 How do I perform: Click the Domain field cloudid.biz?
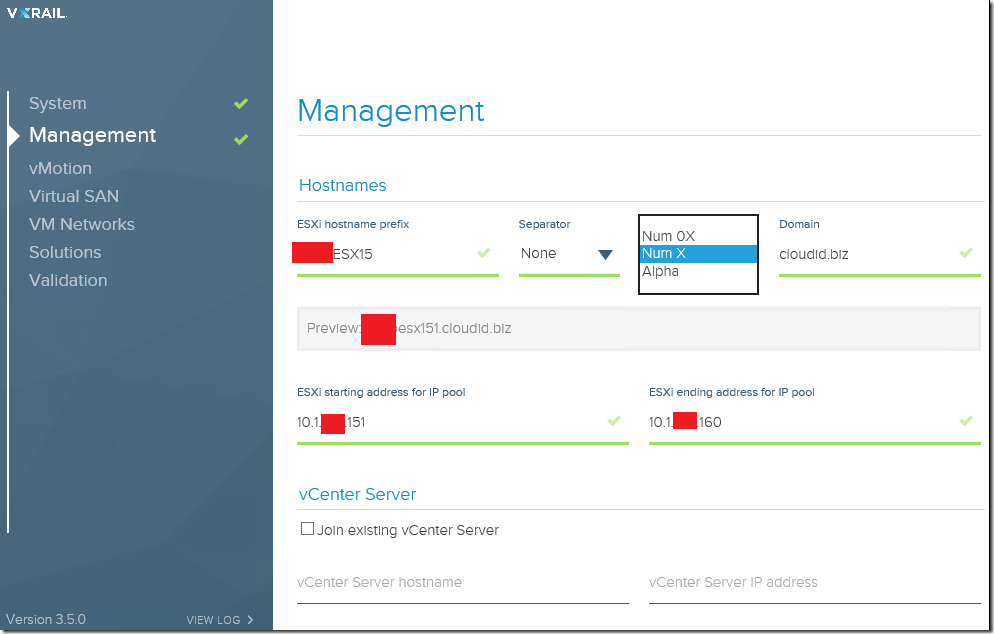879,254
